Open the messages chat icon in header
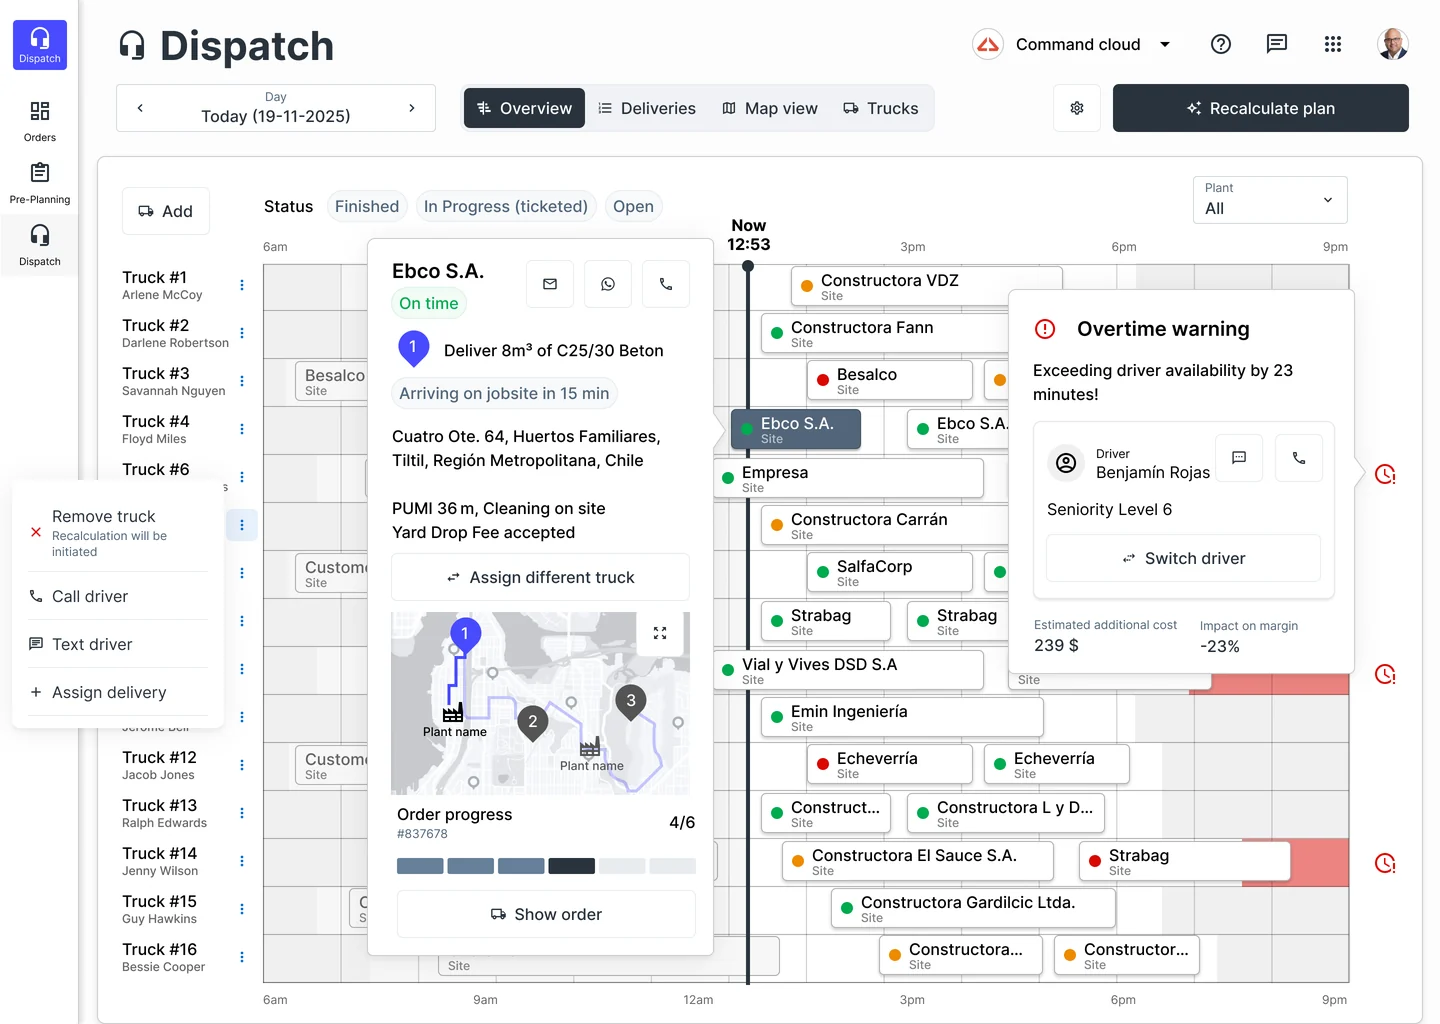Screen dimensions: 1440x1024 coord(1277,44)
